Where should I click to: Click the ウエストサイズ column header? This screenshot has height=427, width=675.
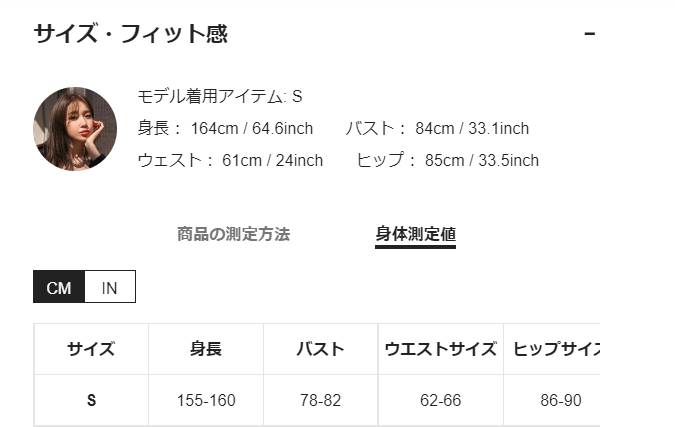[440, 349]
